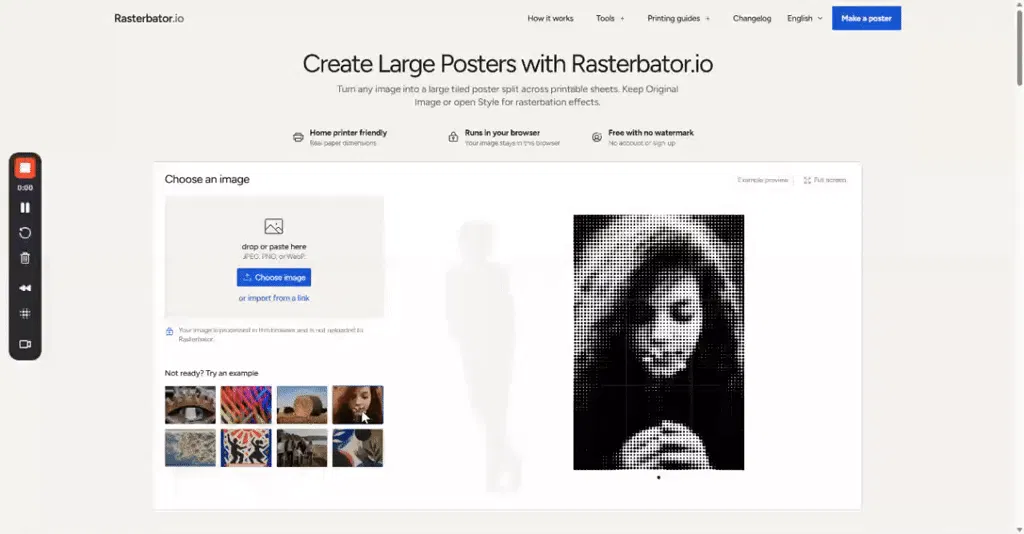Open the English language dropdown
Image resolution: width=1024 pixels, height=534 pixels.
click(805, 18)
